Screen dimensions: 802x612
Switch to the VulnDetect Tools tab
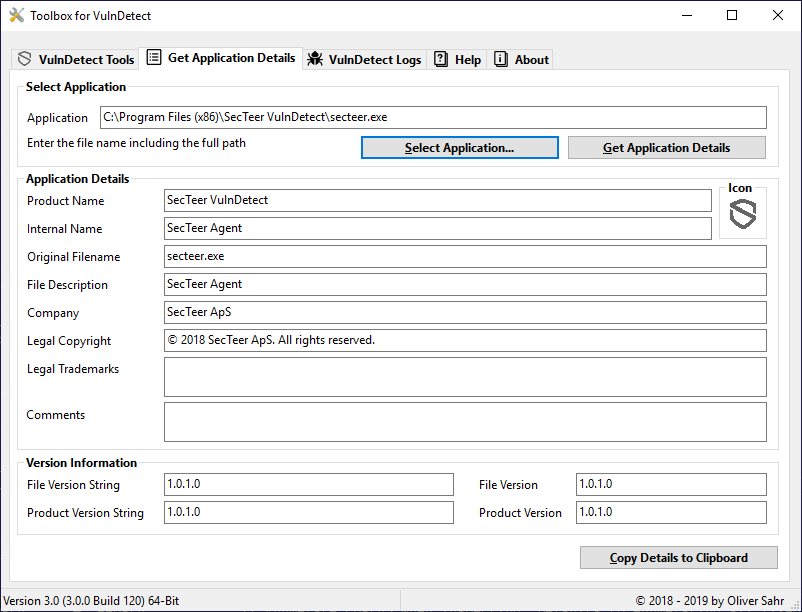click(x=75, y=59)
